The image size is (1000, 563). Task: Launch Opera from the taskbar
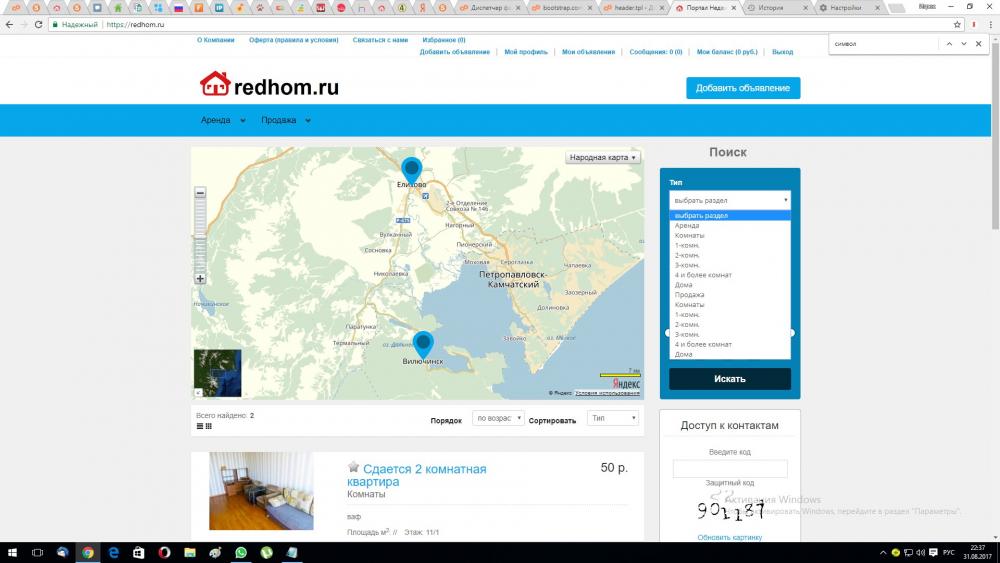164,553
